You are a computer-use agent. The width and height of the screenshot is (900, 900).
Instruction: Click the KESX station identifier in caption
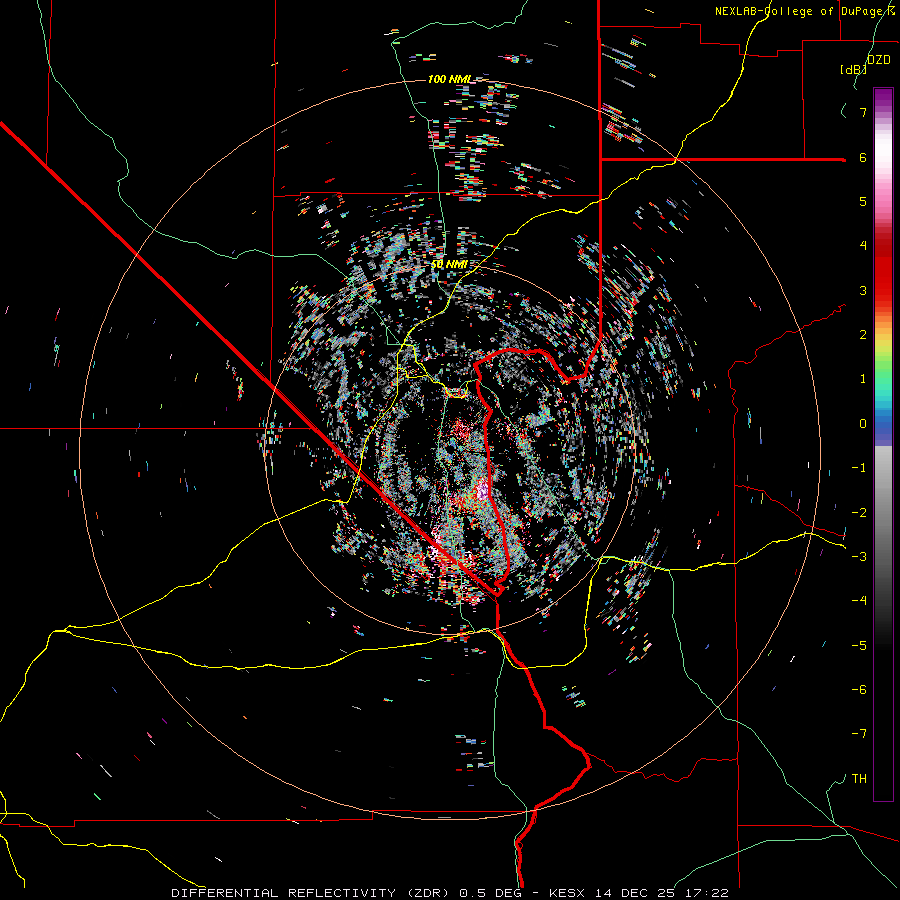[x=569, y=893]
